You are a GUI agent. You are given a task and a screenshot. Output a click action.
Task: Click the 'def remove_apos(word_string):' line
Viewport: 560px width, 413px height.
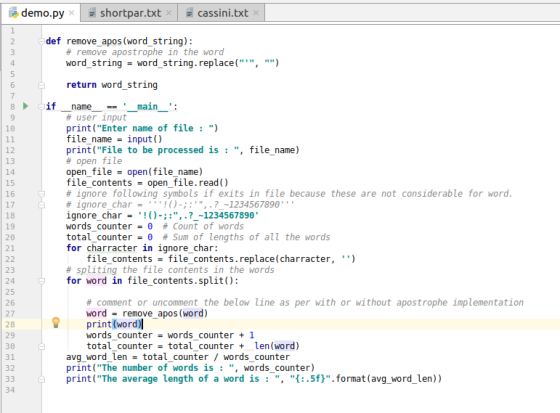point(119,41)
